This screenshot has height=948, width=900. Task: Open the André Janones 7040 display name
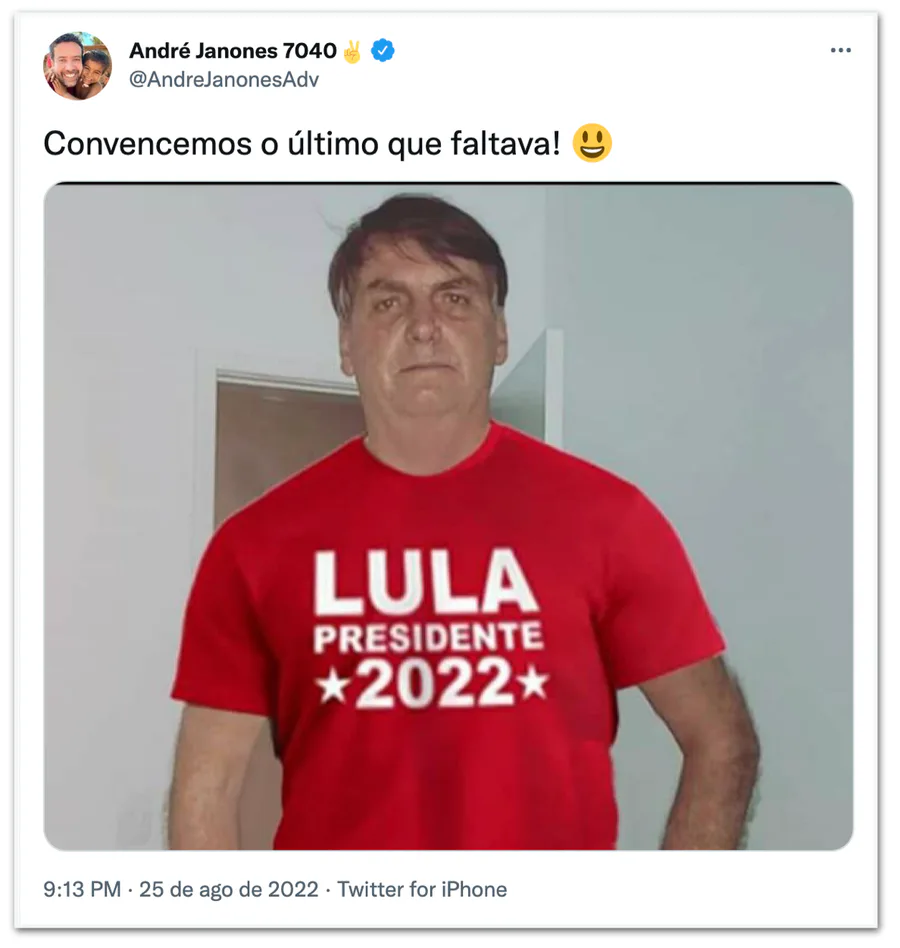pos(233,51)
